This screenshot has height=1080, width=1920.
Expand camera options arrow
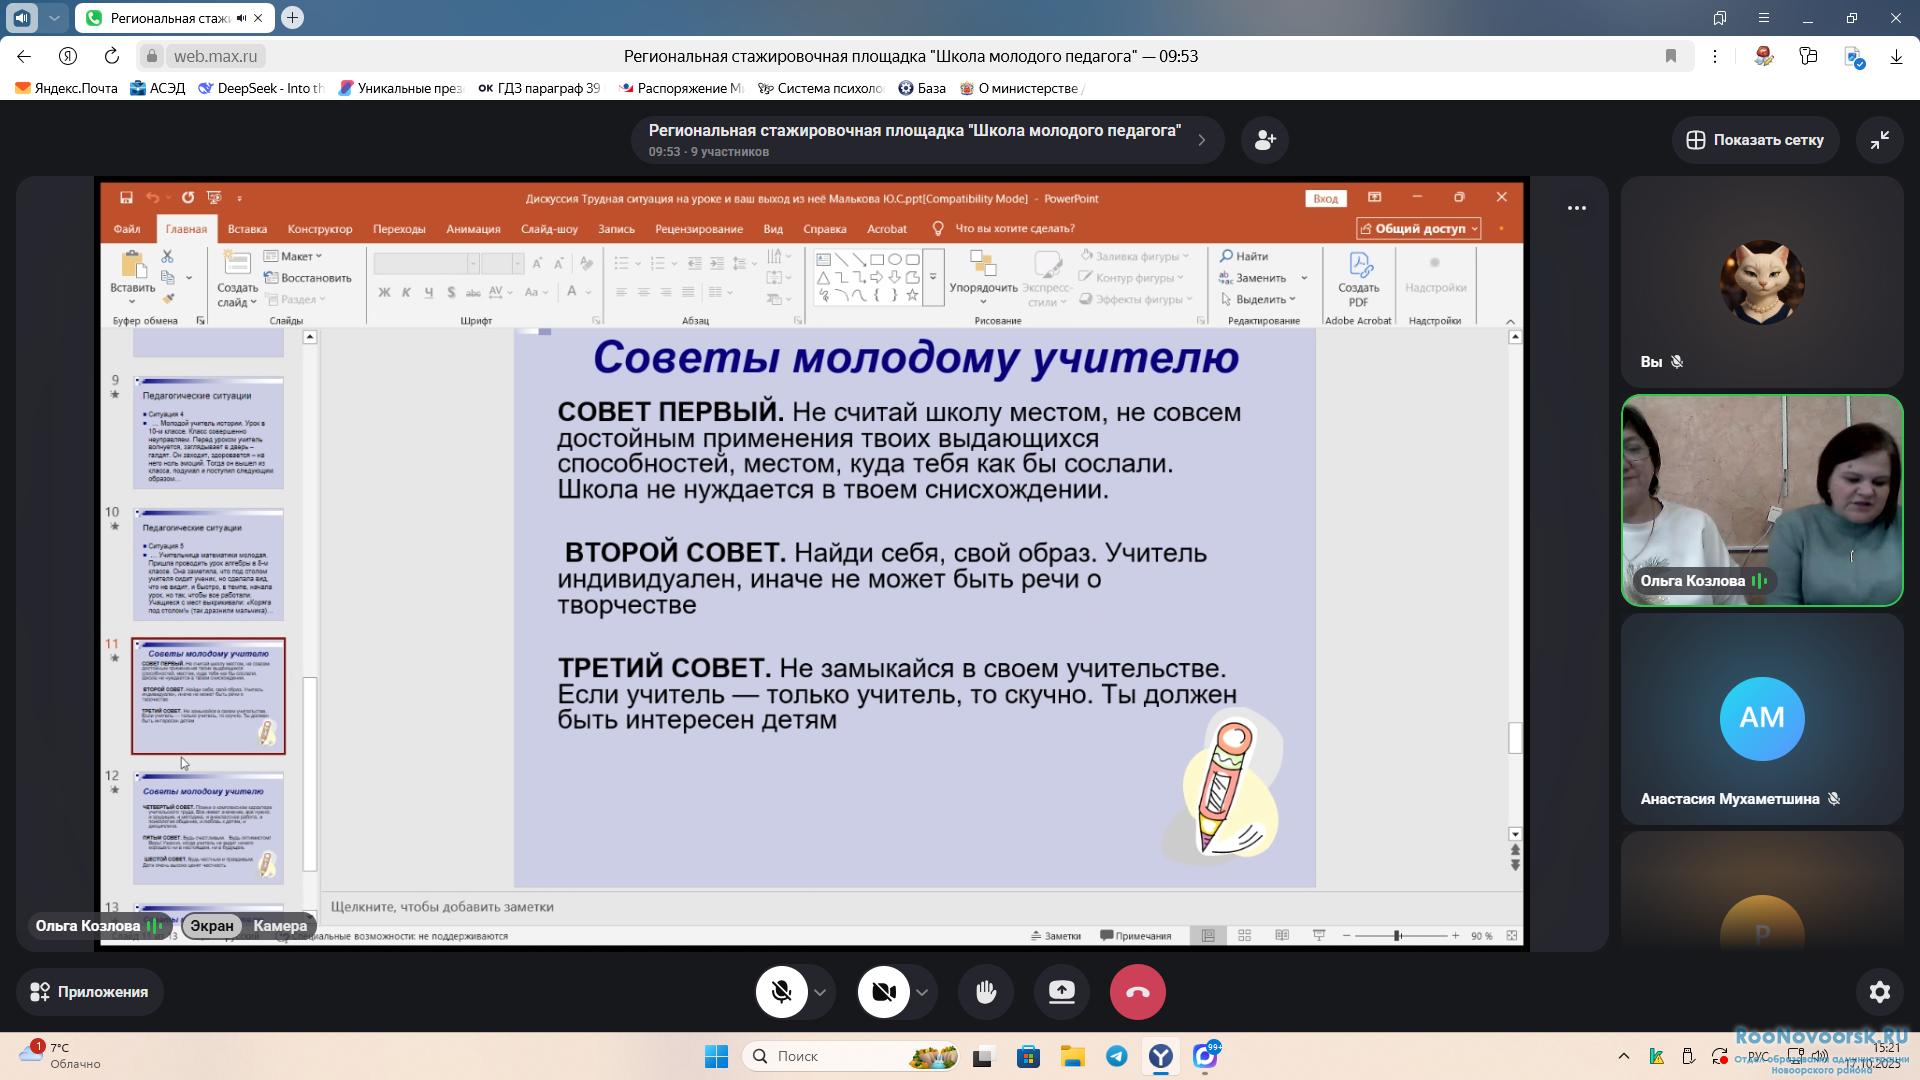922,993
